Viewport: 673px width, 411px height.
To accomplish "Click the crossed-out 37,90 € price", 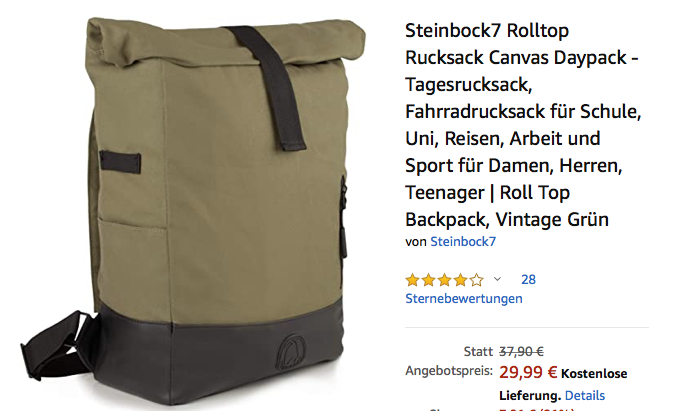I will (521, 352).
